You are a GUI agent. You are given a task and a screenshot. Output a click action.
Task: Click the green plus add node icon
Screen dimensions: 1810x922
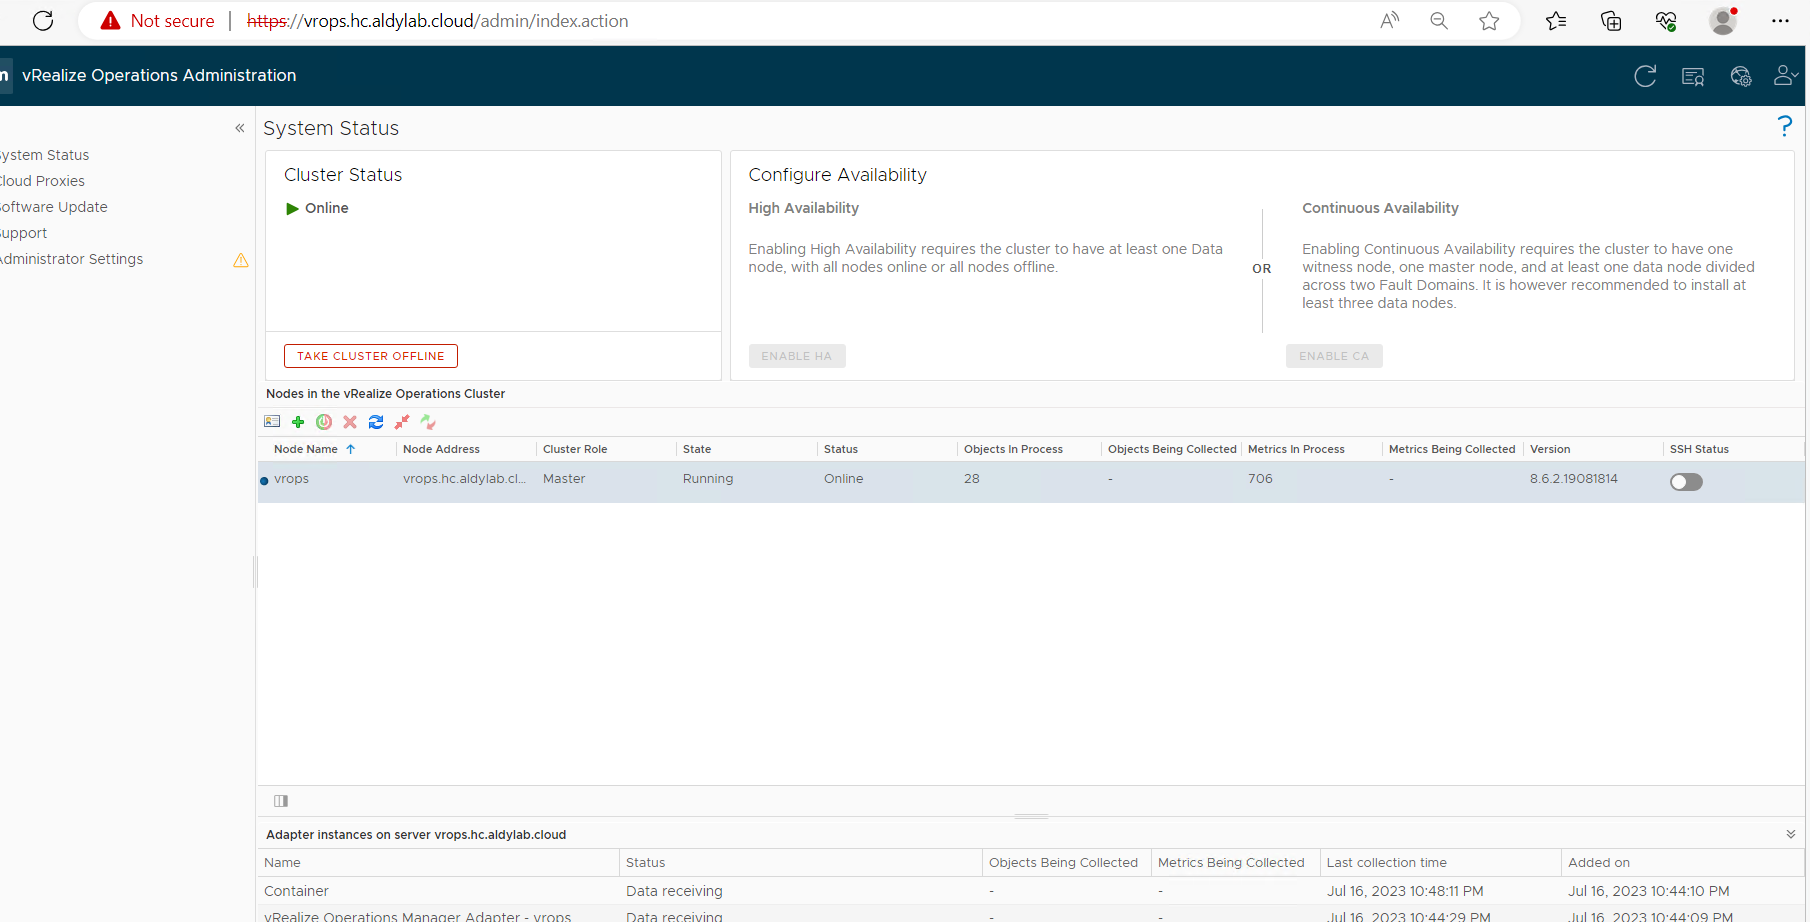pyautogui.click(x=298, y=422)
